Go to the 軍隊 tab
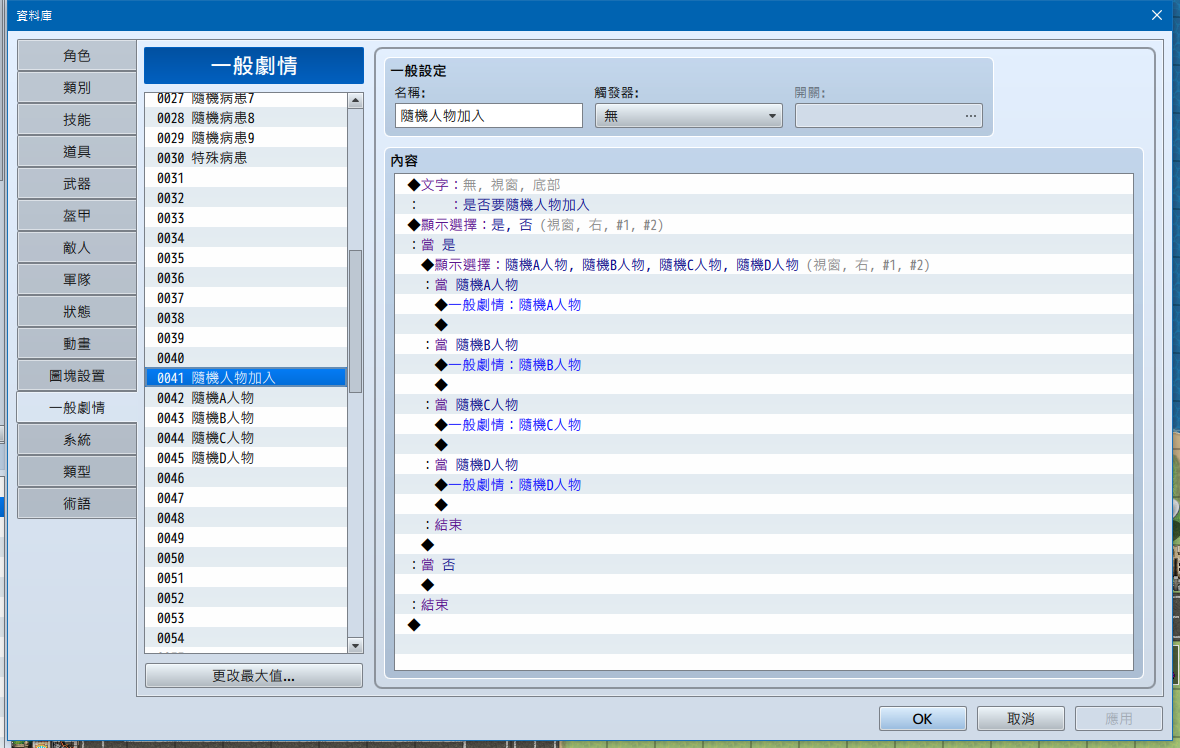 click(77, 279)
